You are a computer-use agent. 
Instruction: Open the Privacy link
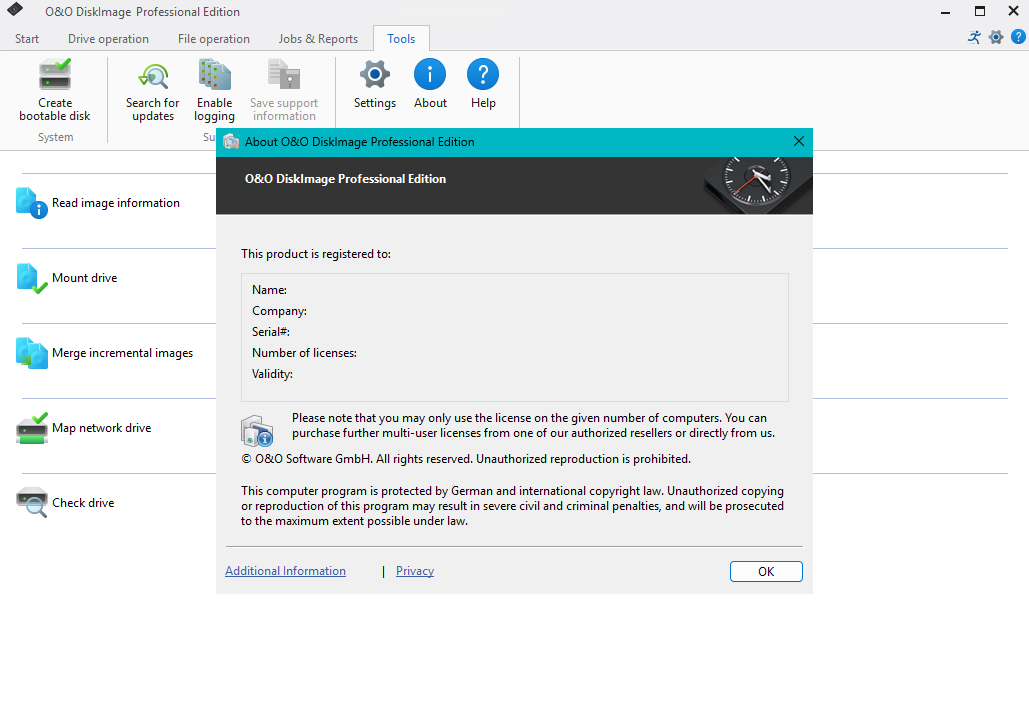(415, 571)
